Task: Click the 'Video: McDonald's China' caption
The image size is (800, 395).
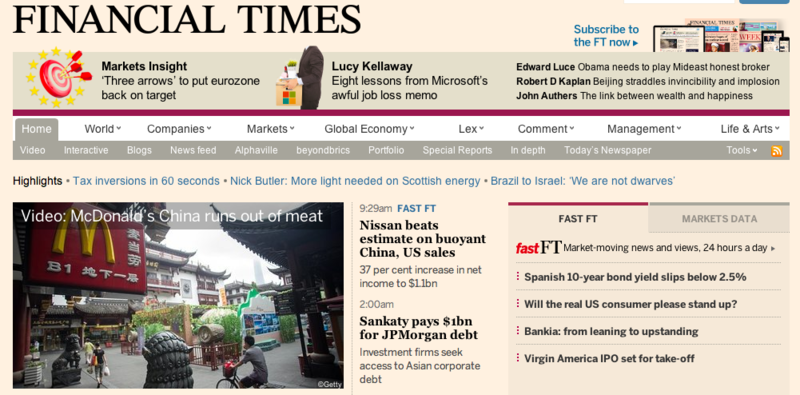Action: click(x=171, y=216)
